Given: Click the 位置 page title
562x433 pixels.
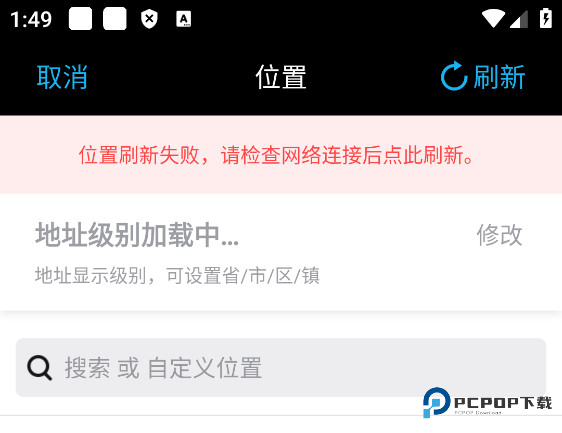Looking at the screenshot, I should tap(281, 77).
